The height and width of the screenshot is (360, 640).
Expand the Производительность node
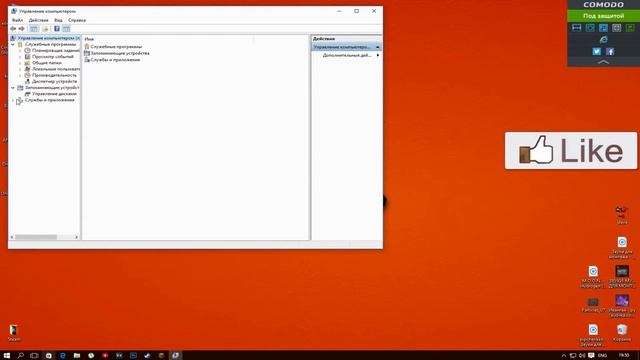(x=20, y=75)
